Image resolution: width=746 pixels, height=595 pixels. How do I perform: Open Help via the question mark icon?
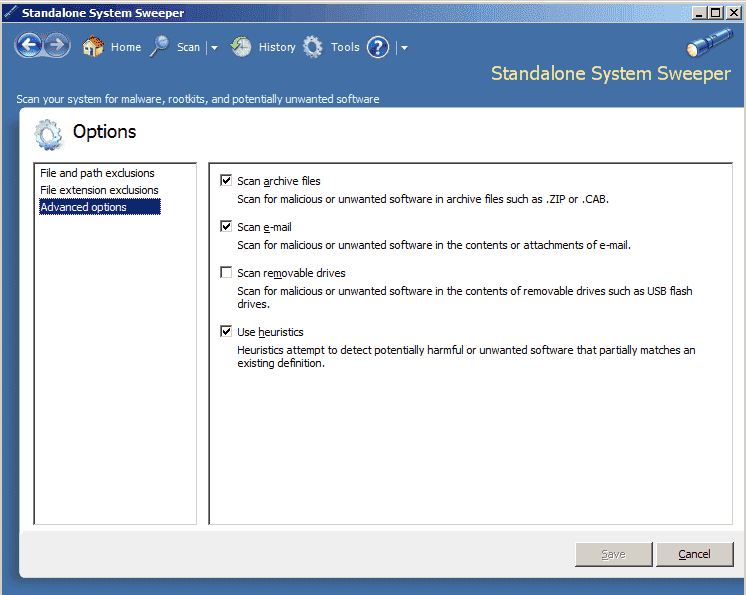click(378, 47)
